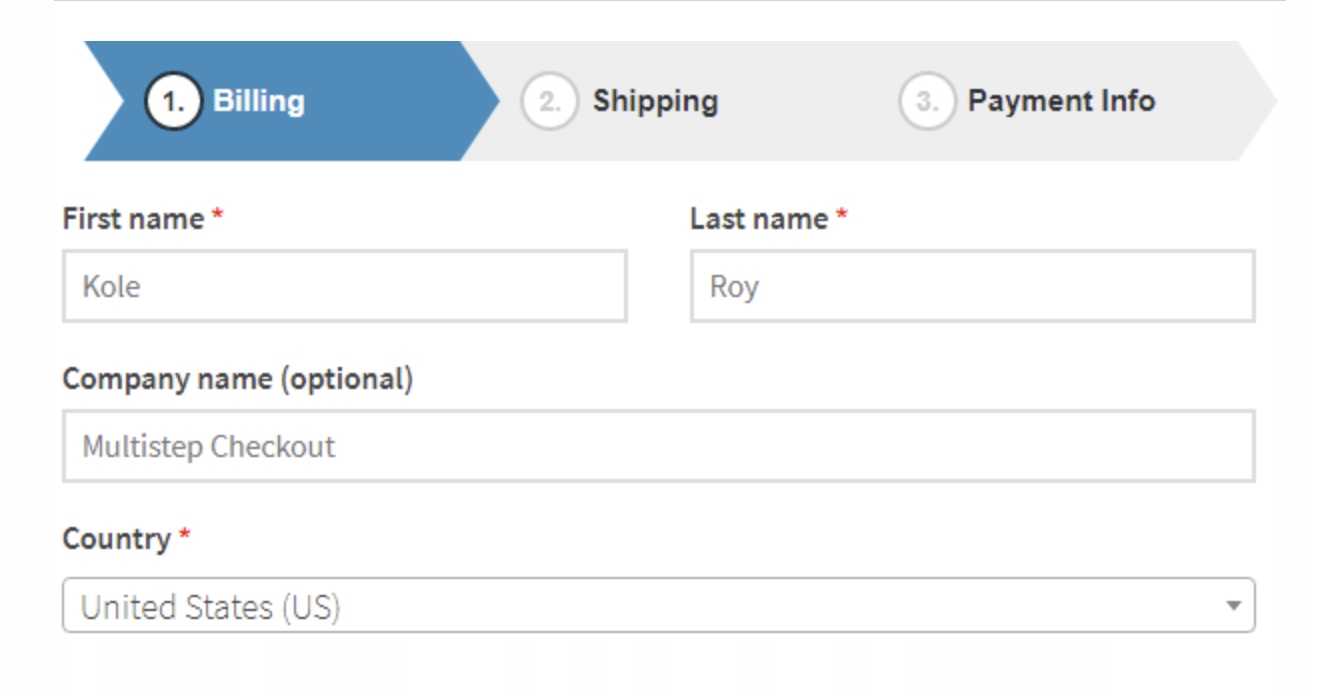Click the red asterisk beside Last name
The image size is (1342, 696).
(841, 217)
